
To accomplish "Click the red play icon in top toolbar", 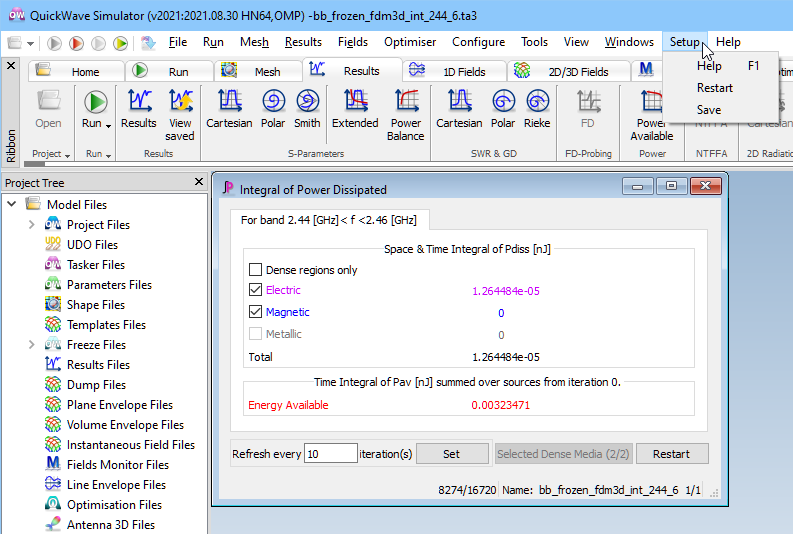I will (76, 43).
